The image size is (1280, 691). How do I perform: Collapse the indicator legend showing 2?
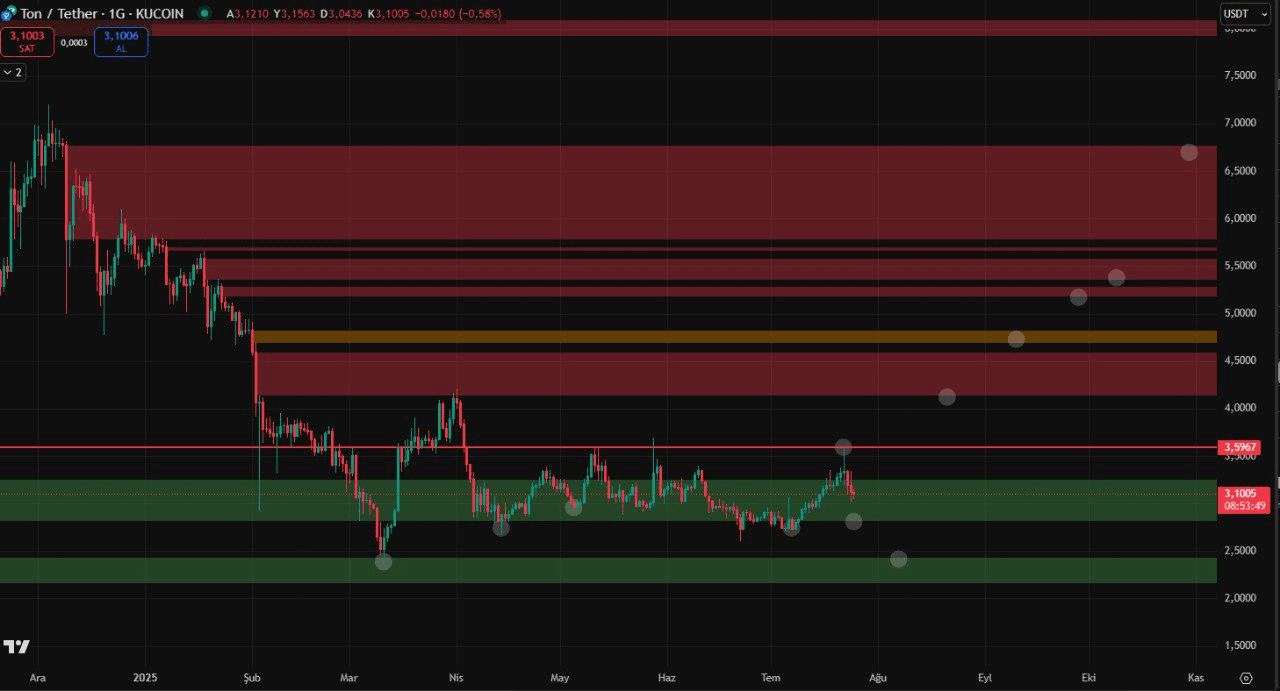pos(12,72)
